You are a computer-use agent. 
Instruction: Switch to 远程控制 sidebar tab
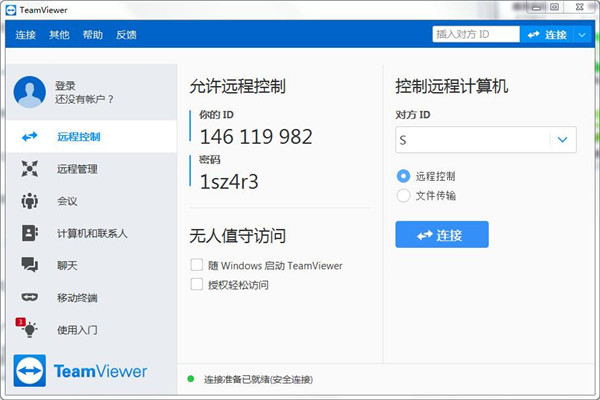coord(91,137)
